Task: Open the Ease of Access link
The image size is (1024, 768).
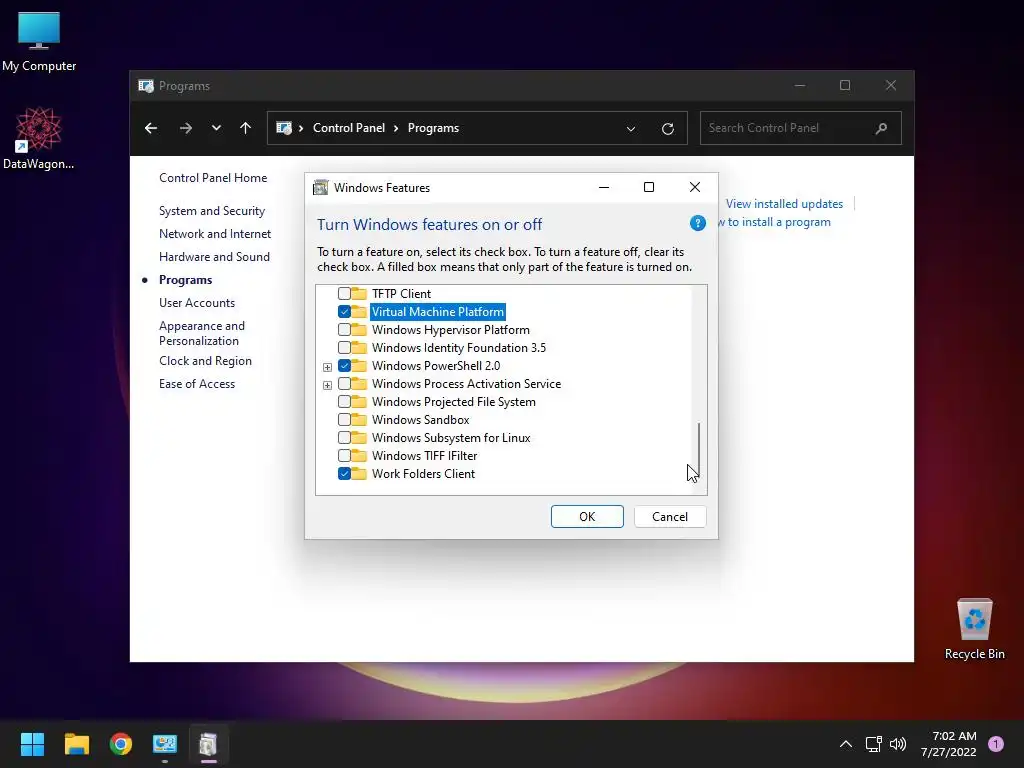Action: pyautogui.click(x=197, y=384)
